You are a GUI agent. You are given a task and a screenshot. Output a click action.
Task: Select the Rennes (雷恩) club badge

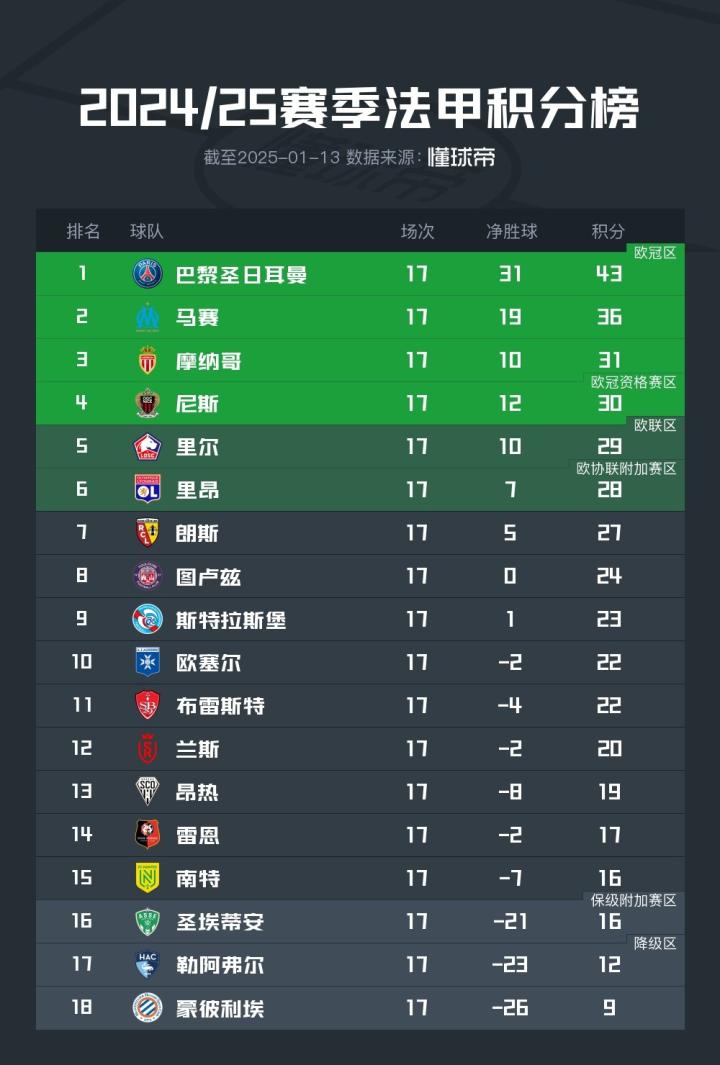pyautogui.click(x=148, y=835)
